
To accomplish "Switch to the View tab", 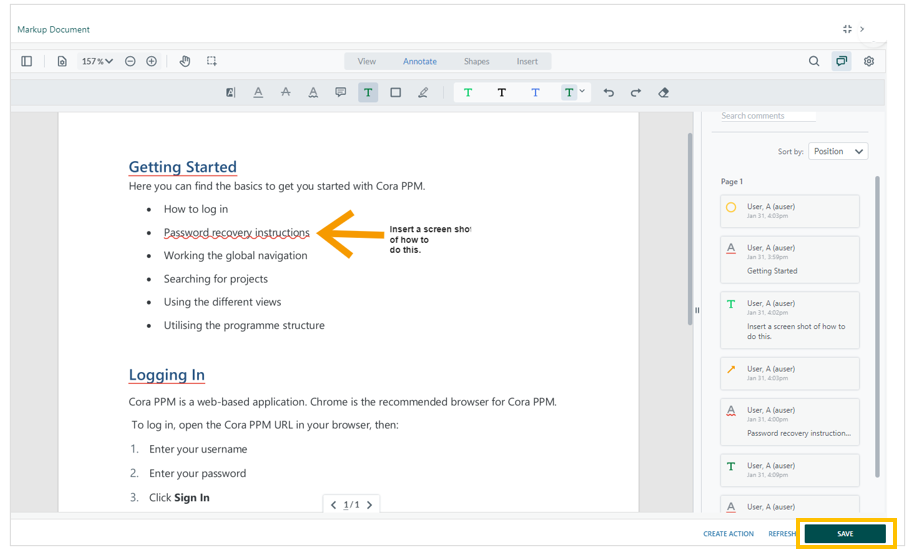I will [x=366, y=61].
